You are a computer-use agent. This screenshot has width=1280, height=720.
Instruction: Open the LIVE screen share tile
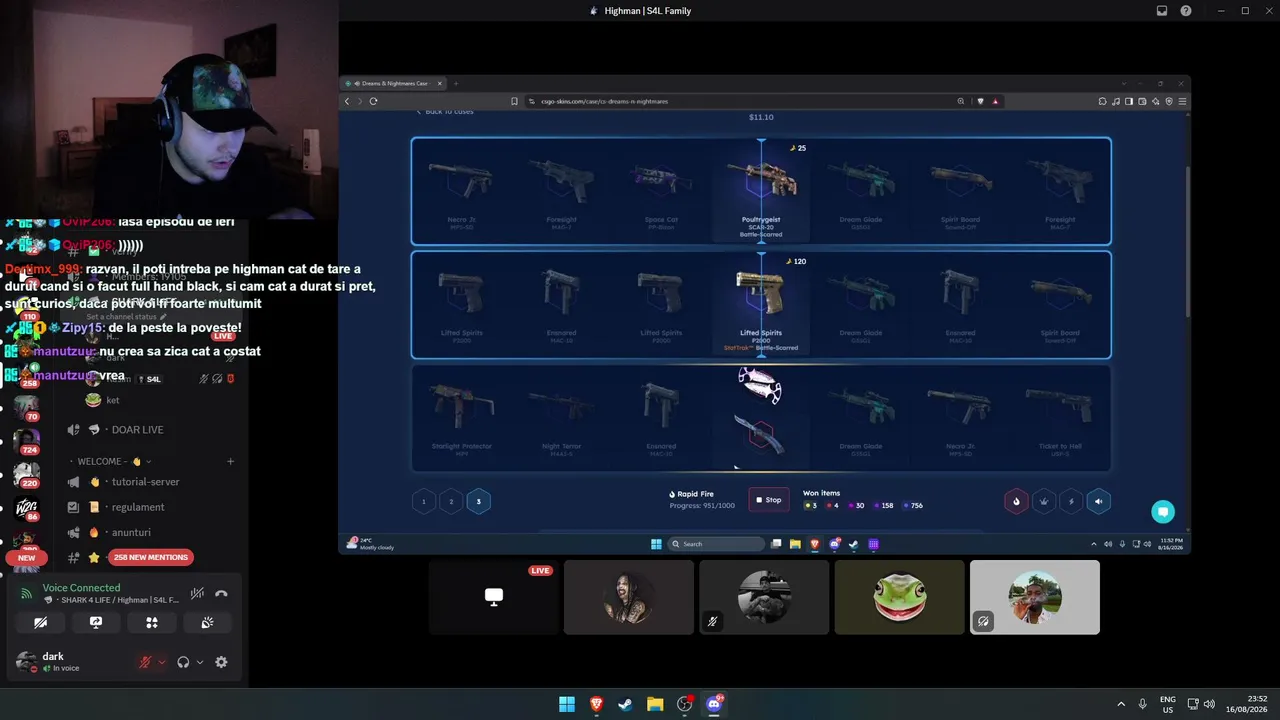click(493, 597)
